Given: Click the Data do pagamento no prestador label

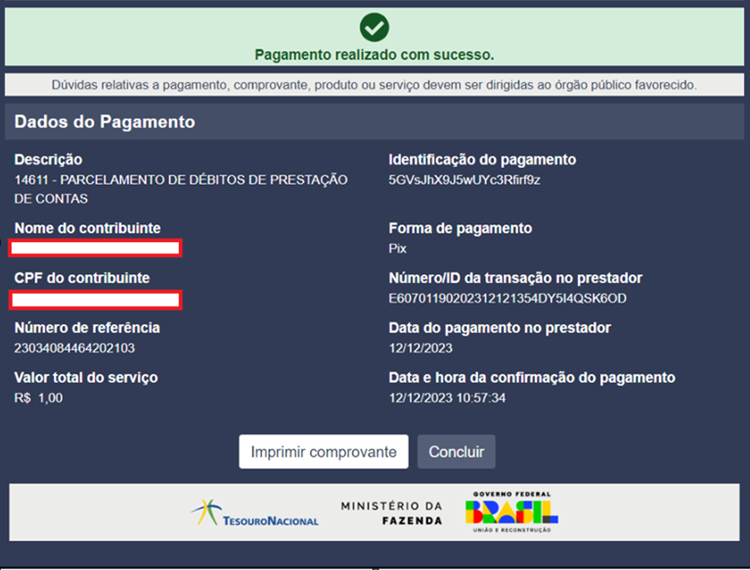Looking at the screenshot, I should 500,328.
